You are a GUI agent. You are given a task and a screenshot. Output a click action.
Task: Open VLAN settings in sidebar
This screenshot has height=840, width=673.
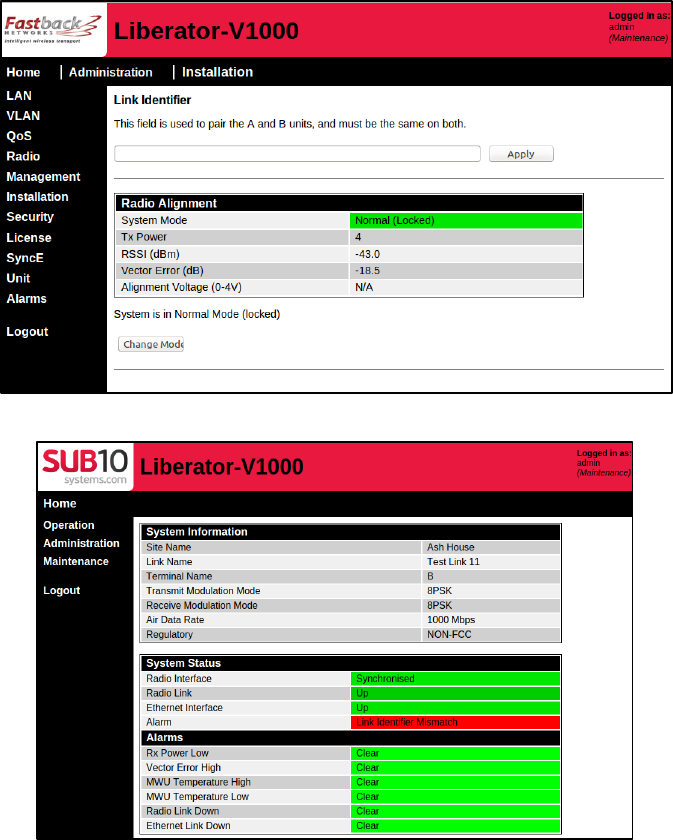(x=23, y=116)
